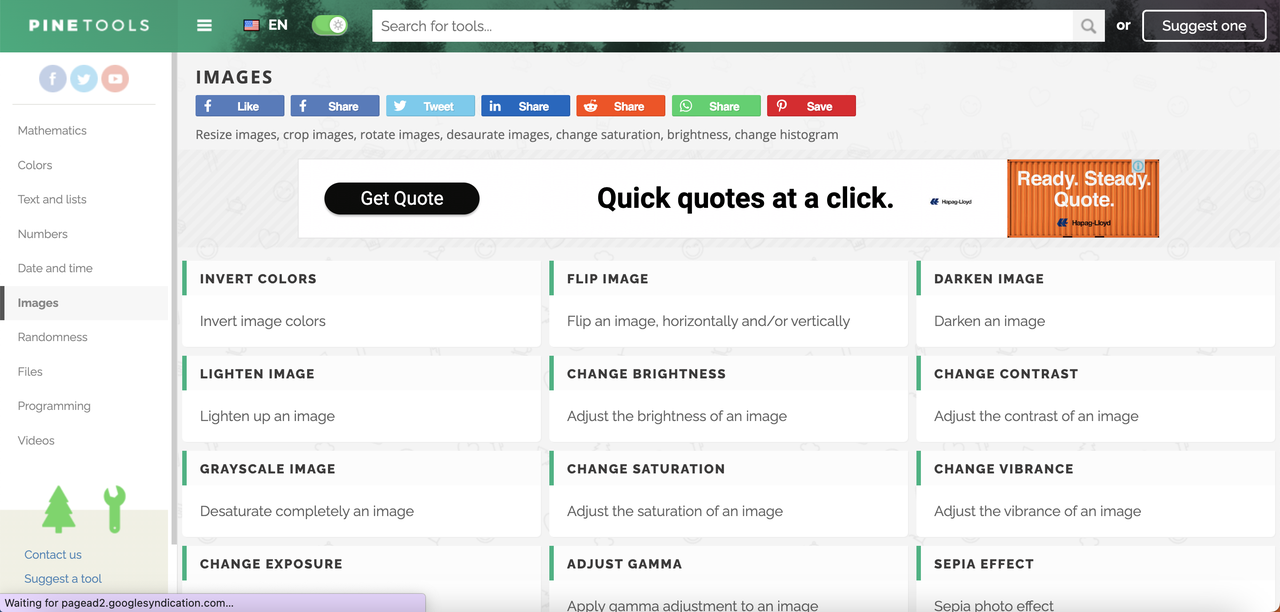Image resolution: width=1280 pixels, height=612 pixels.
Task: Click the Facebook Like button
Action: [240, 106]
